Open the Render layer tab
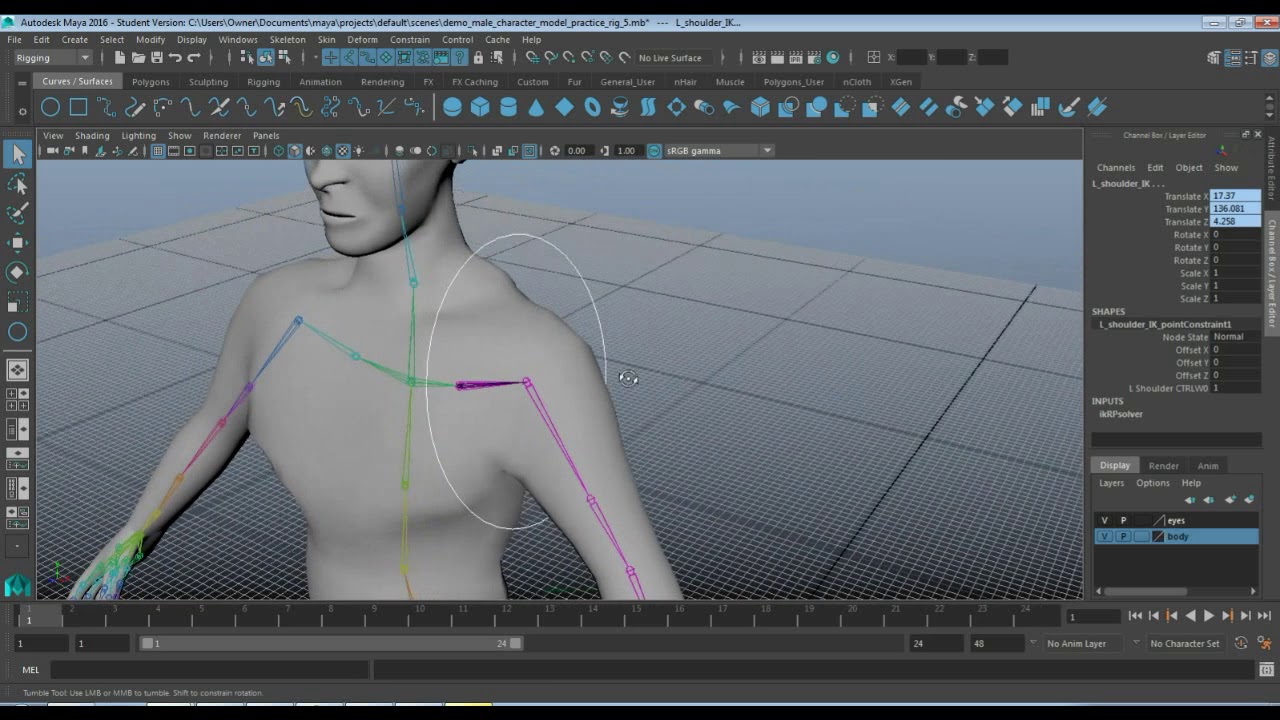1280x720 pixels. point(1163,466)
